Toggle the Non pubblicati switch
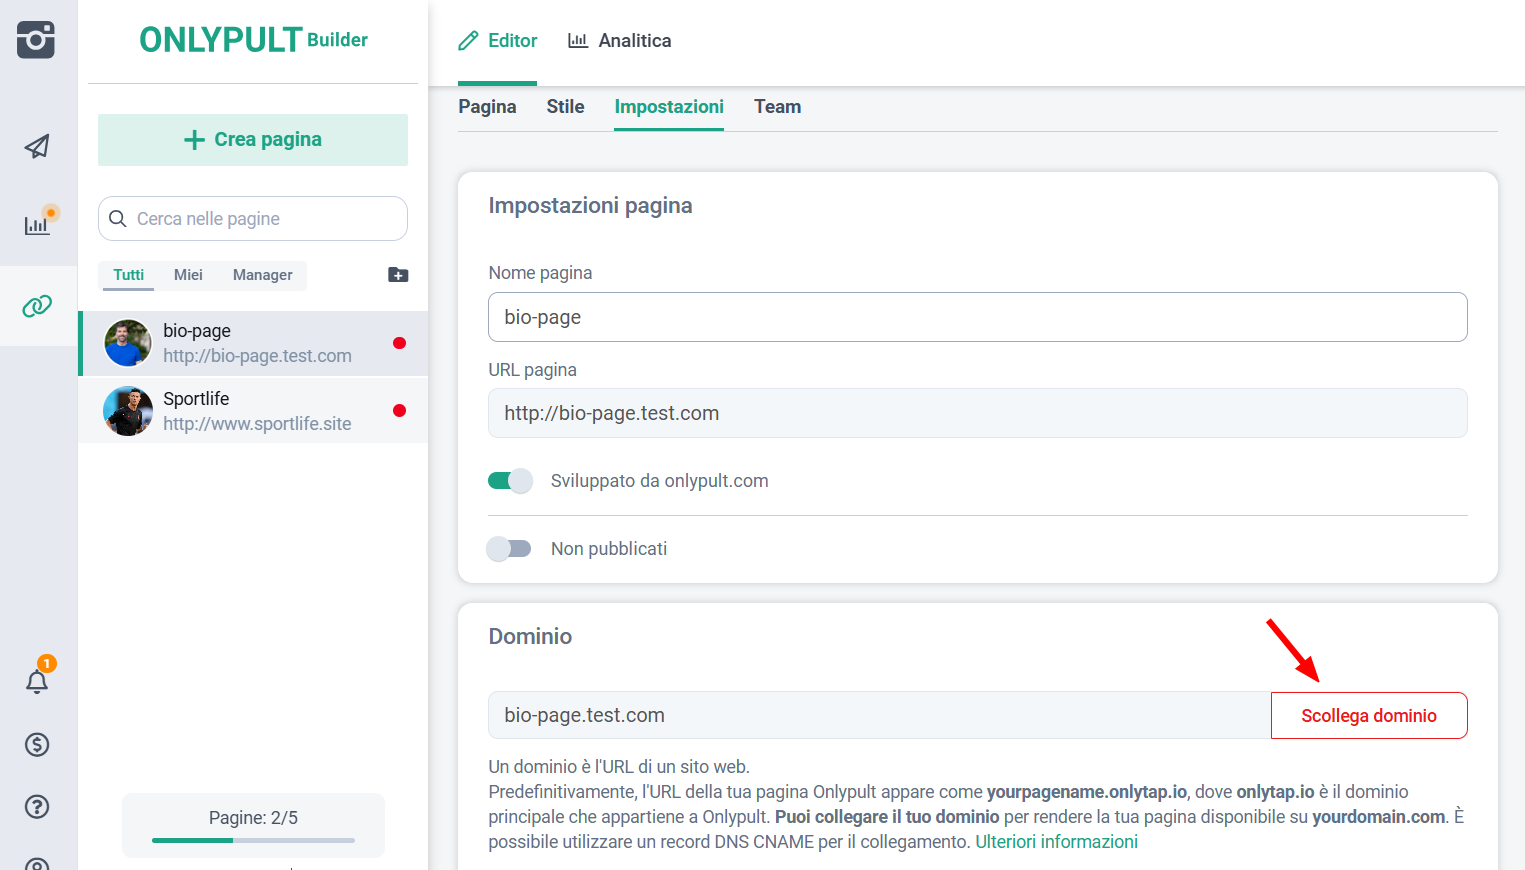This screenshot has height=870, width=1525. coord(510,549)
